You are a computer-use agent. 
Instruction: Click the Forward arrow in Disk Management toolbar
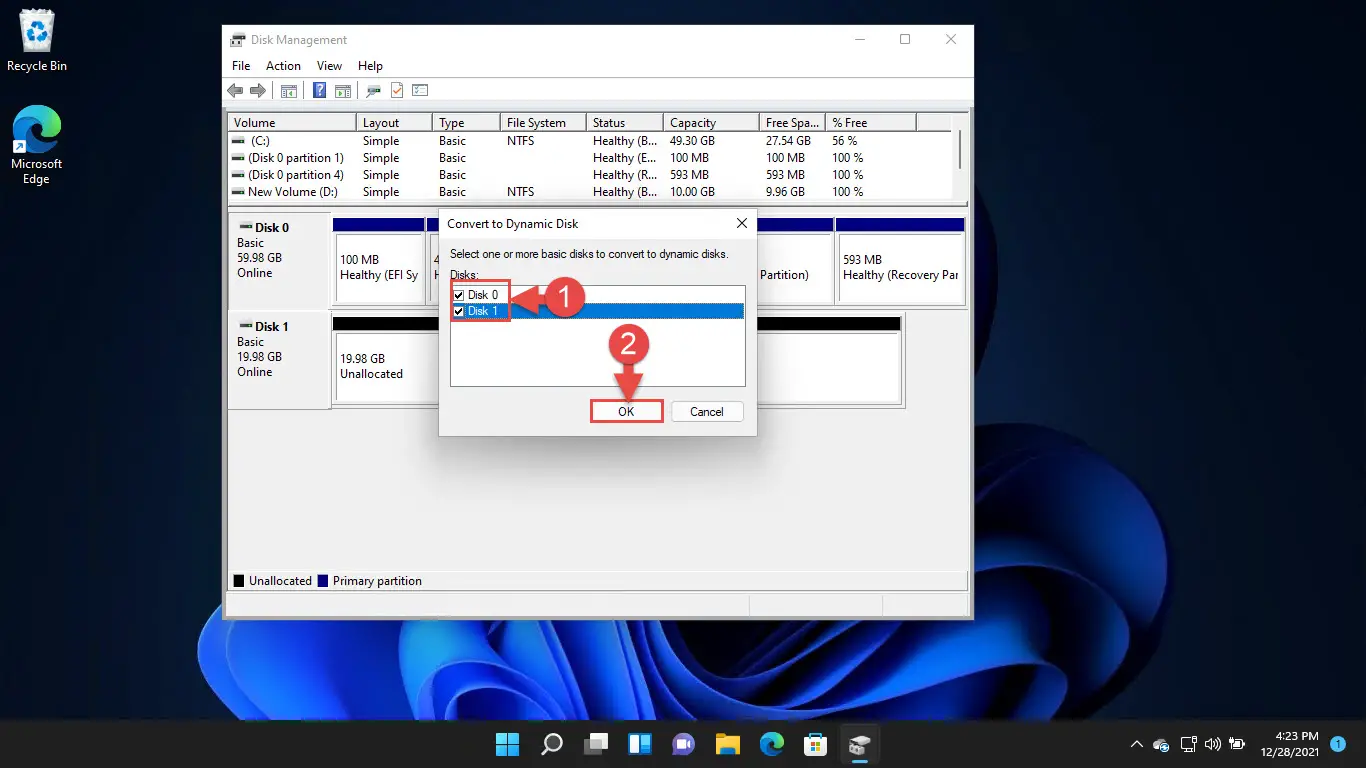(x=258, y=91)
